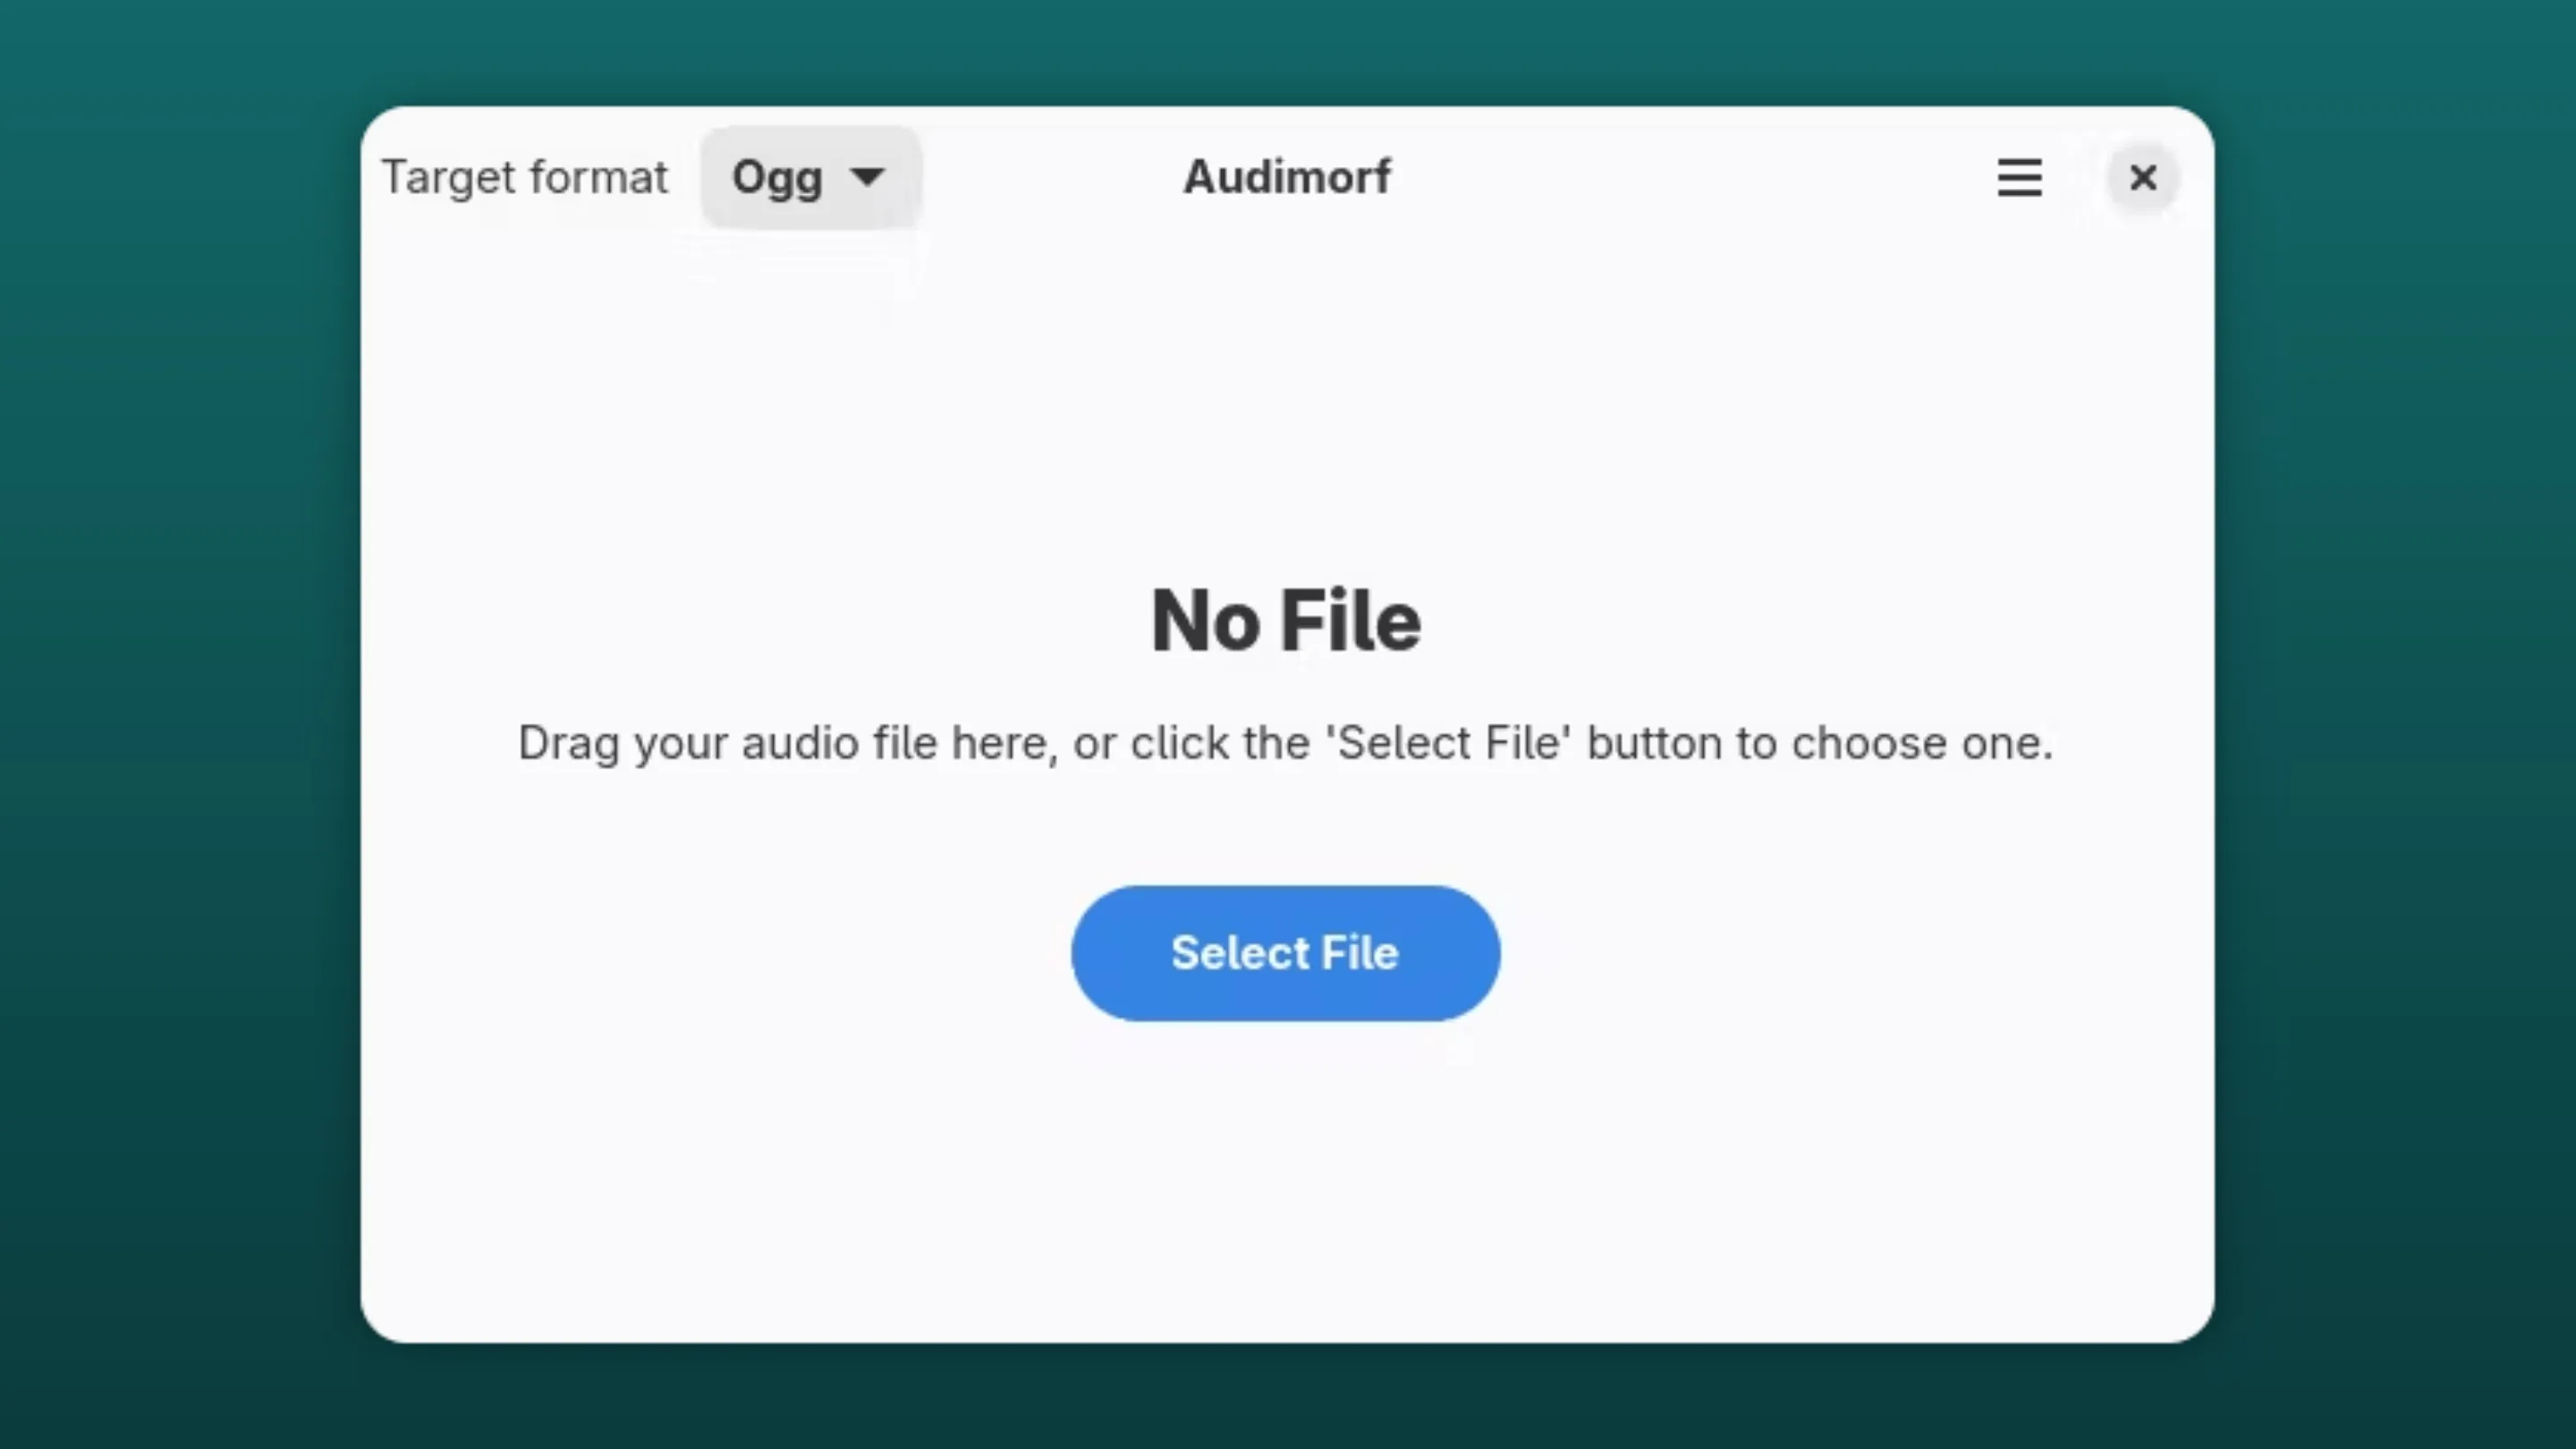
Task: Open the Ogg target format dropdown
Action: pos(809,178)
